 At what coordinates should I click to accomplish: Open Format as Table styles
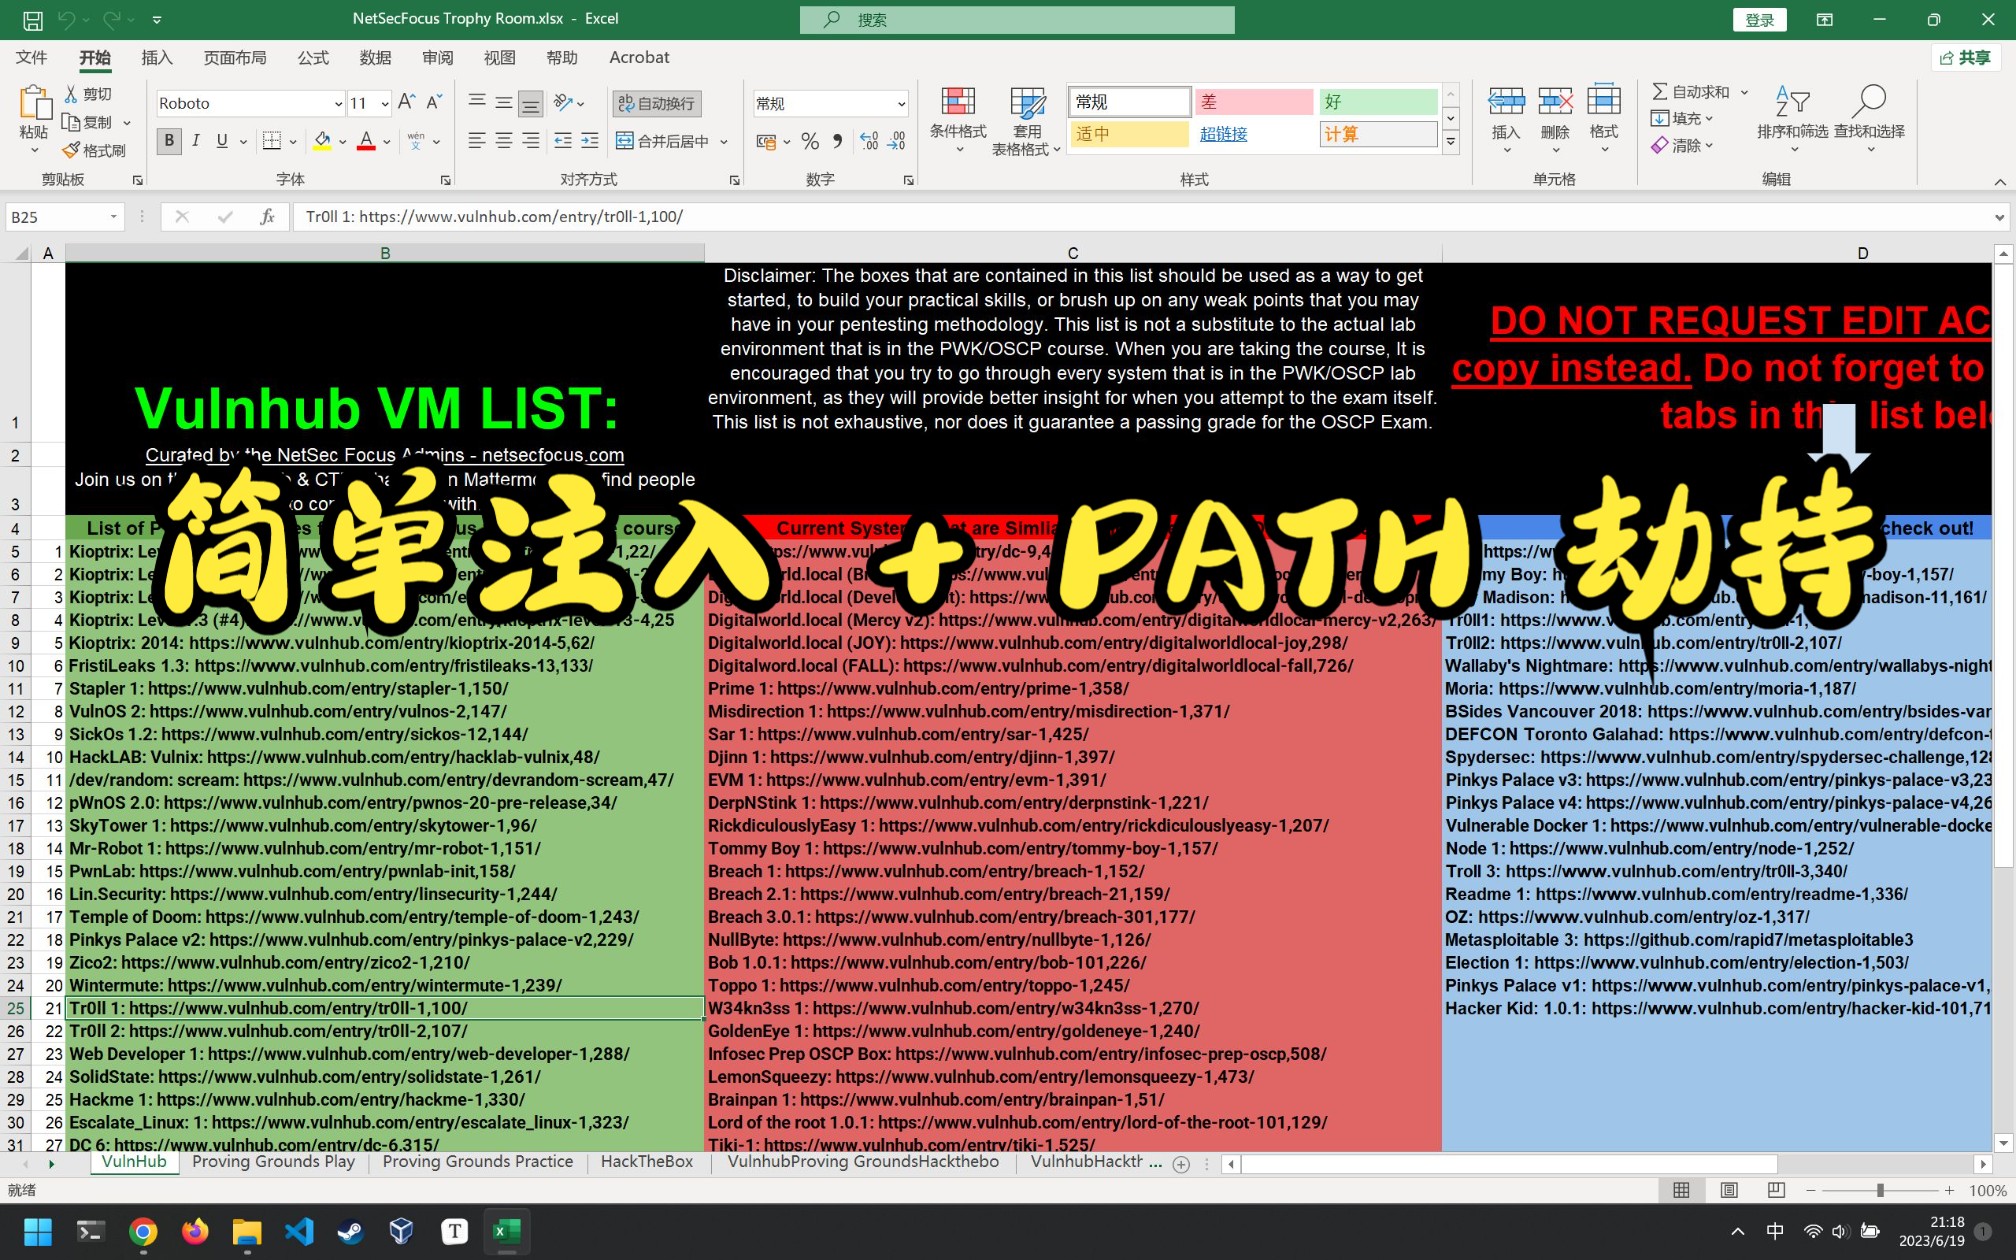point(1027,120)
